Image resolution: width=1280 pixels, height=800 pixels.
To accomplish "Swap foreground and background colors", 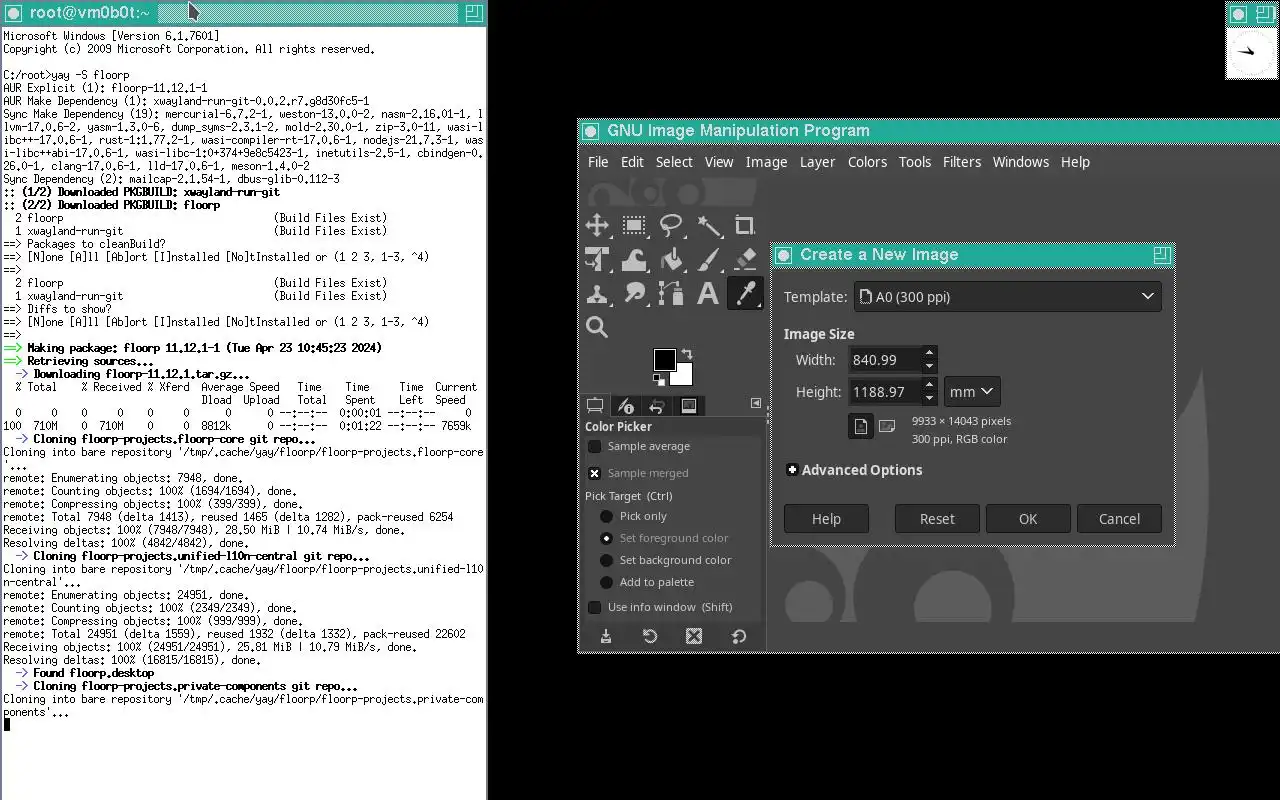I will pyautogui.click(x=687, y=354).
